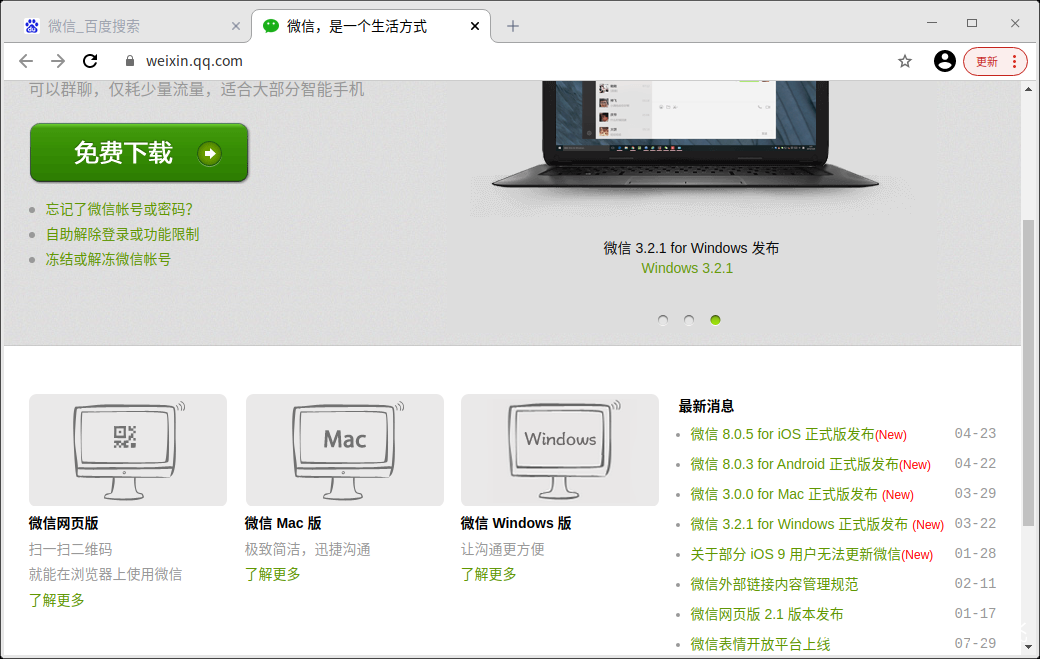
Task: Go forward to the next page
Action: 58,61
